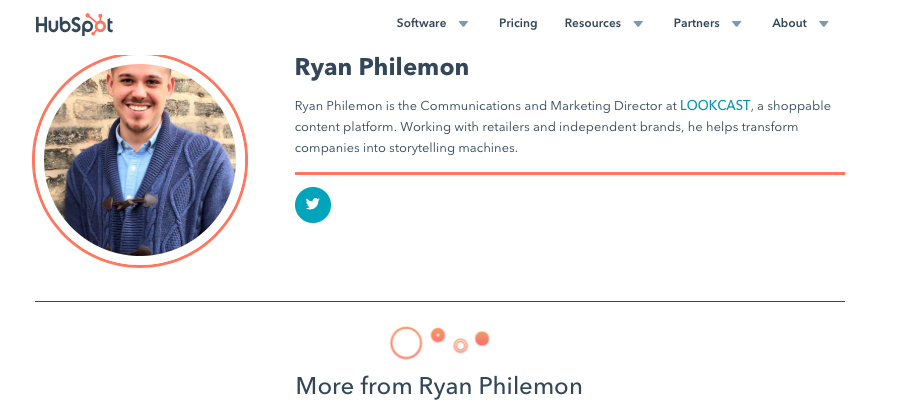The height and width of the screenshot is (418, 909).
Task: Follow the LOOKCAST link in the bio
Action: (x=715, y=105)
